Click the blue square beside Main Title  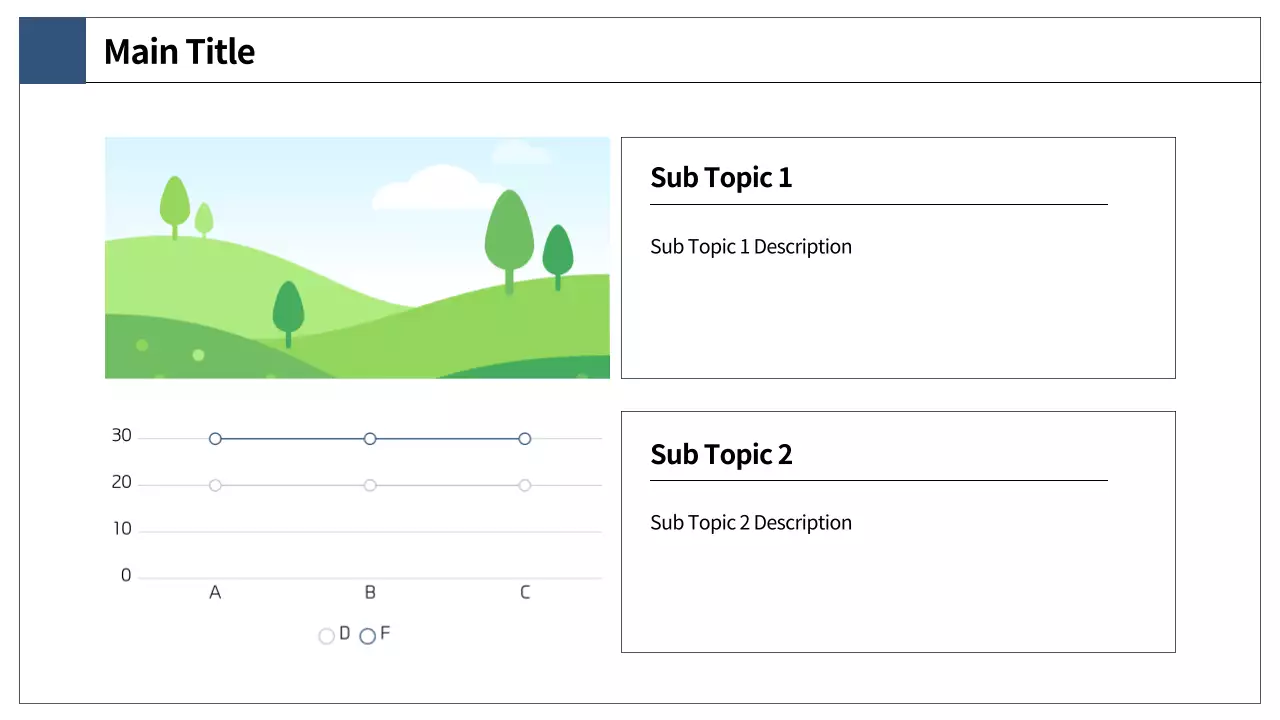tap(53, 50)
